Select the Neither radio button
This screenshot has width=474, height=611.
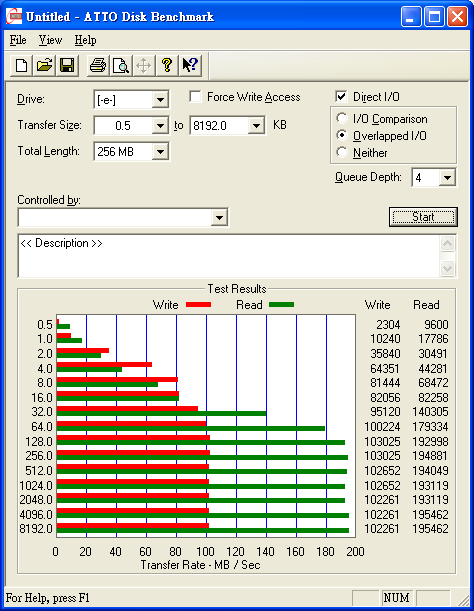pos(342,152)
